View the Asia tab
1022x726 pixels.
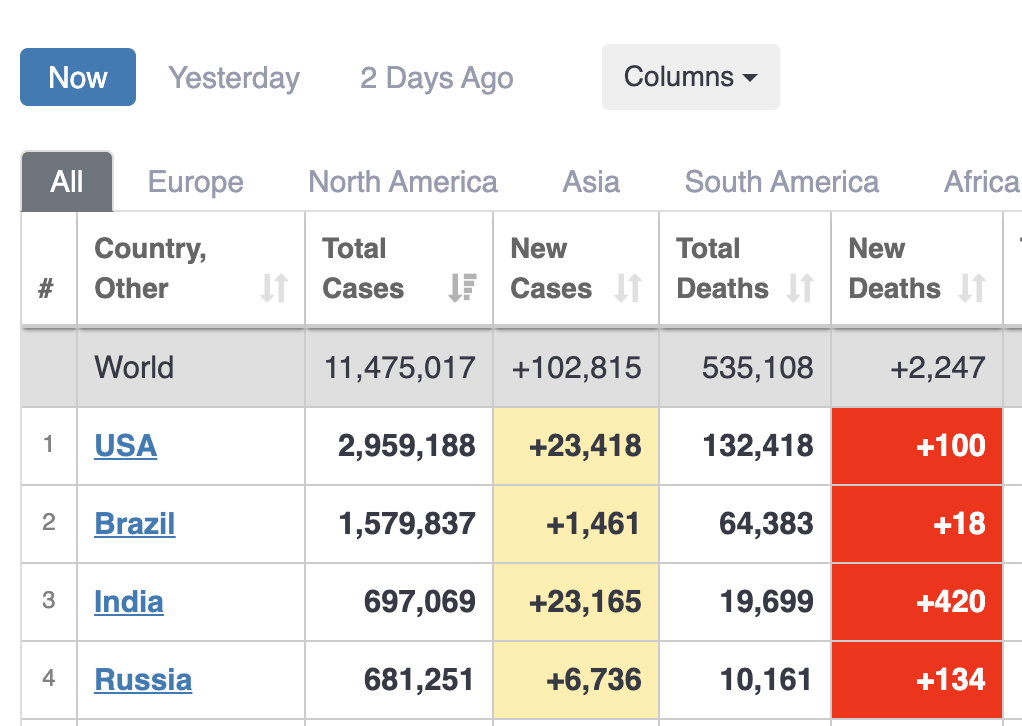click(591, 182)
